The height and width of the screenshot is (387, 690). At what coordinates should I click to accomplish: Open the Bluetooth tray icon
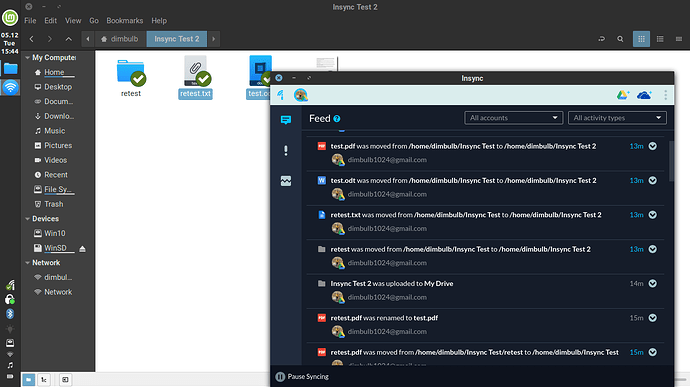pyautogui.click(x=10, y=314)
